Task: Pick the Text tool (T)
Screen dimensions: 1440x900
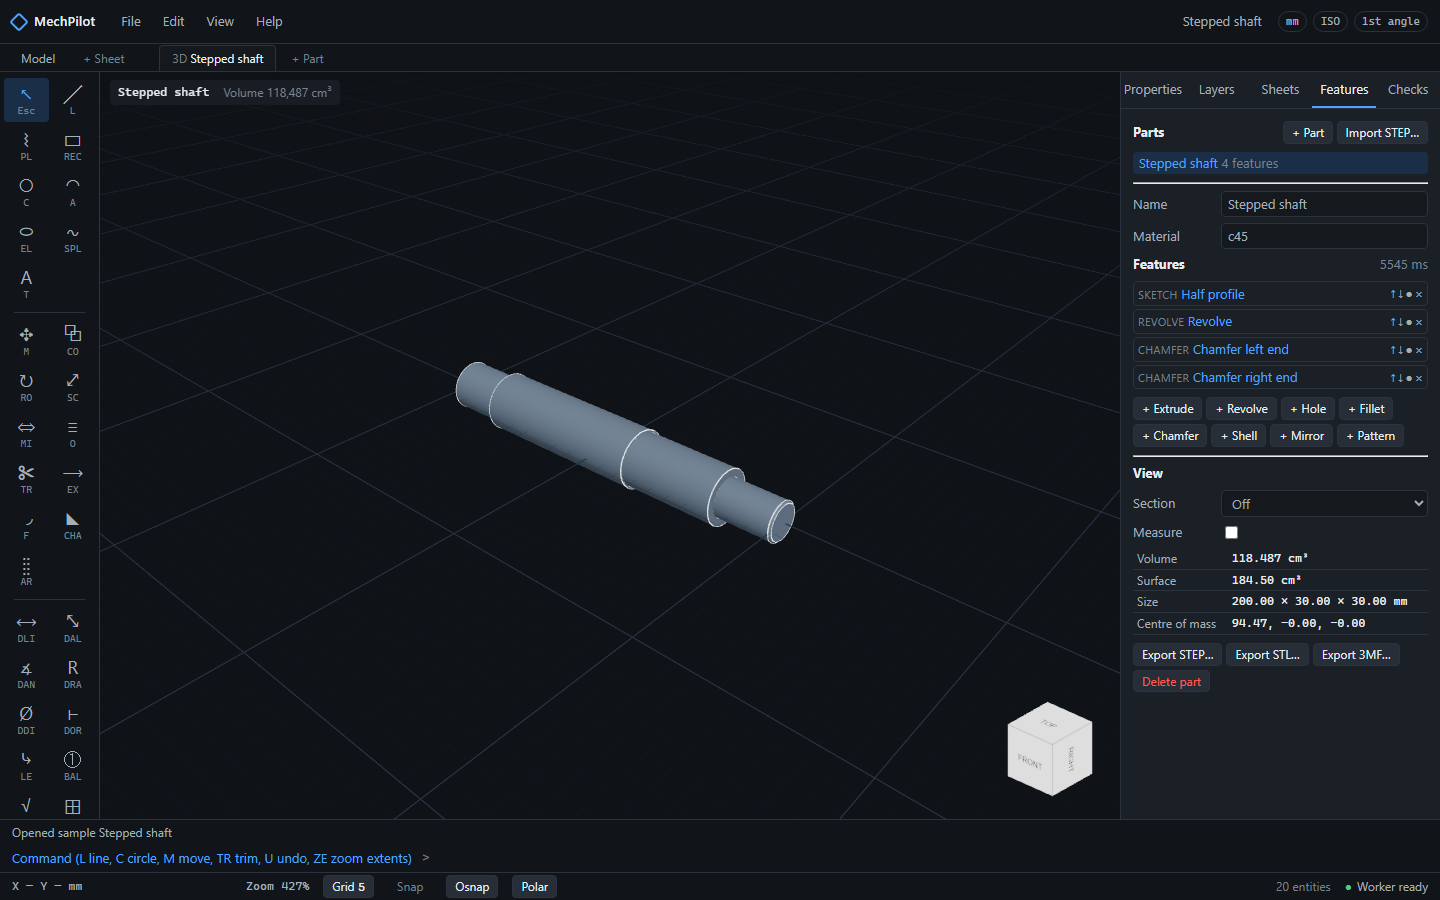Action: [26, 284]
